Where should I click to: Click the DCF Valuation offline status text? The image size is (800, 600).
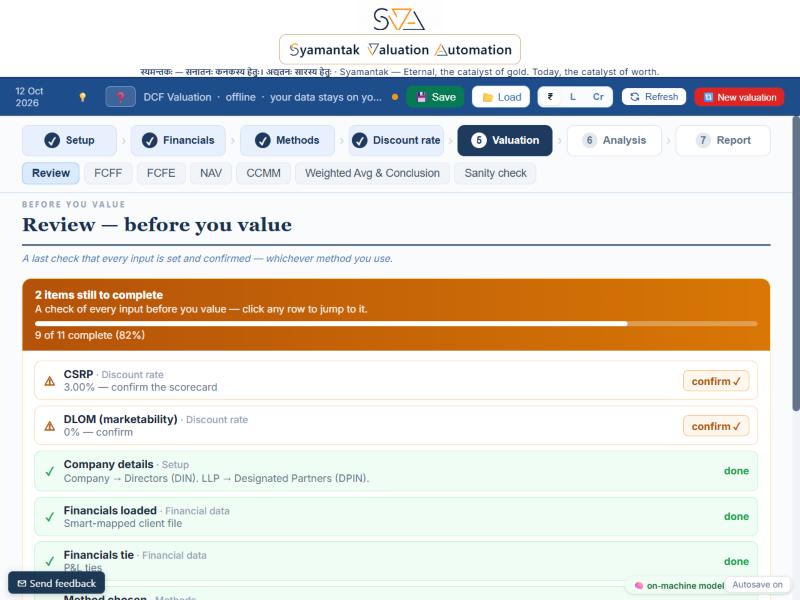(262, 97)
